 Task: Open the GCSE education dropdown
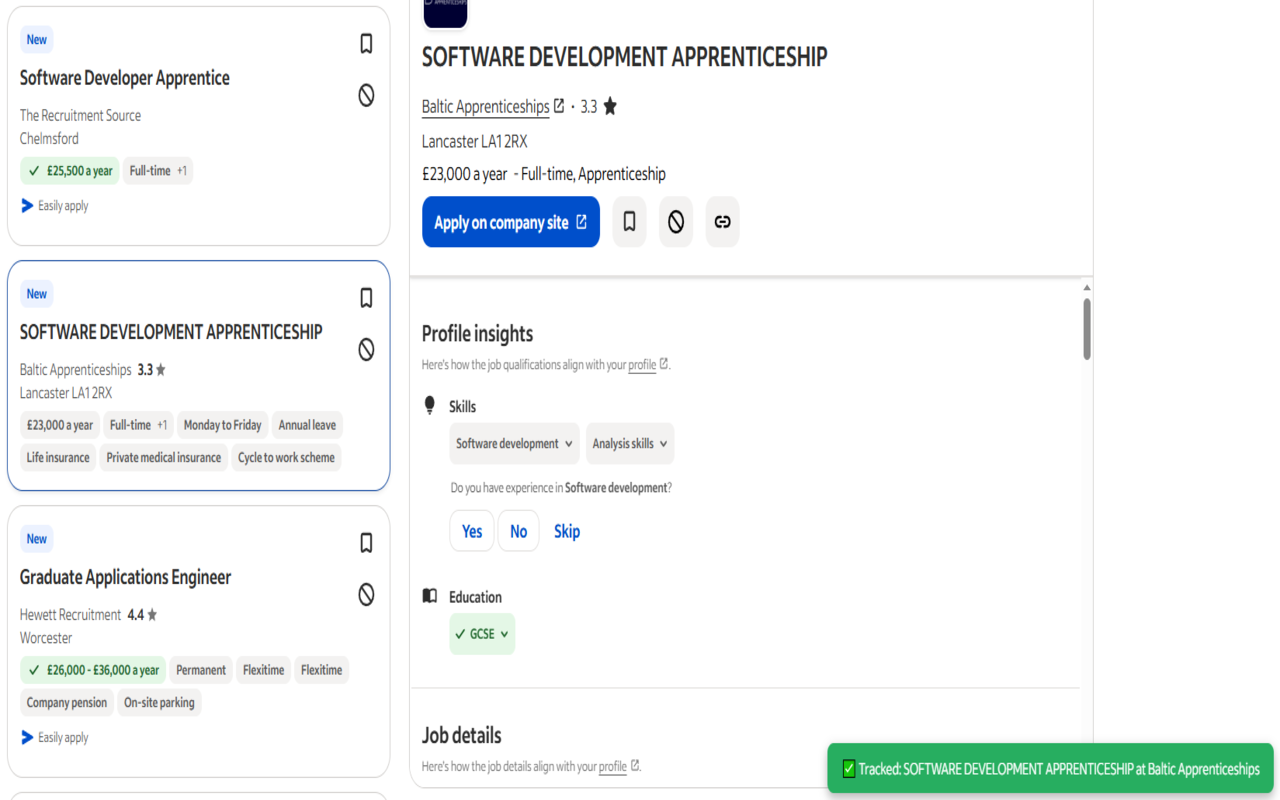tap(482, 633)
